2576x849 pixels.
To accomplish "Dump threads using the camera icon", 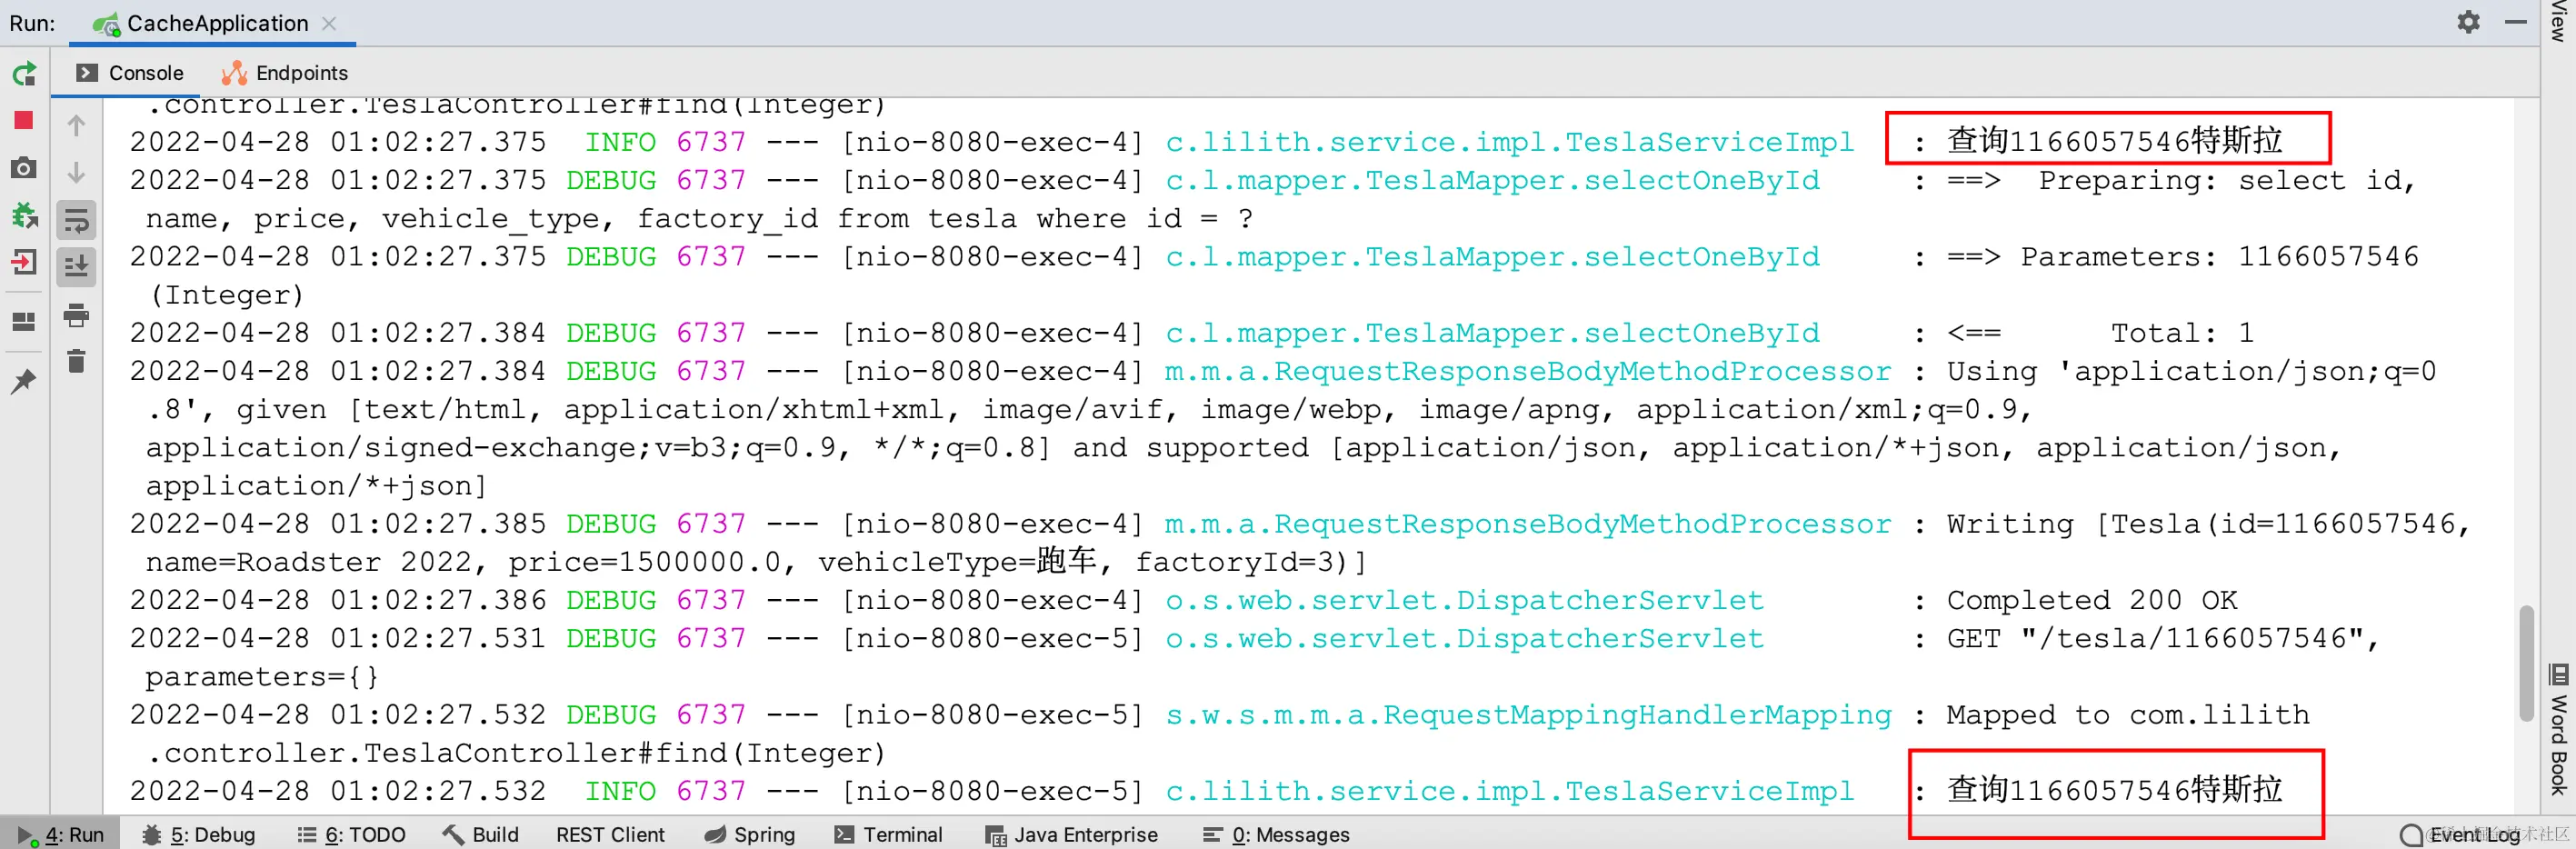I will tap(24, 168).
